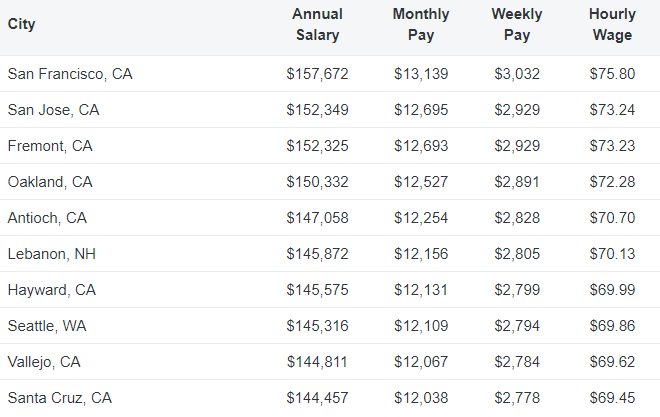This screenshot has width=660, height=417.
Task: Click the $2,891 weekly pay cell
Action: [x=517, y=182]
